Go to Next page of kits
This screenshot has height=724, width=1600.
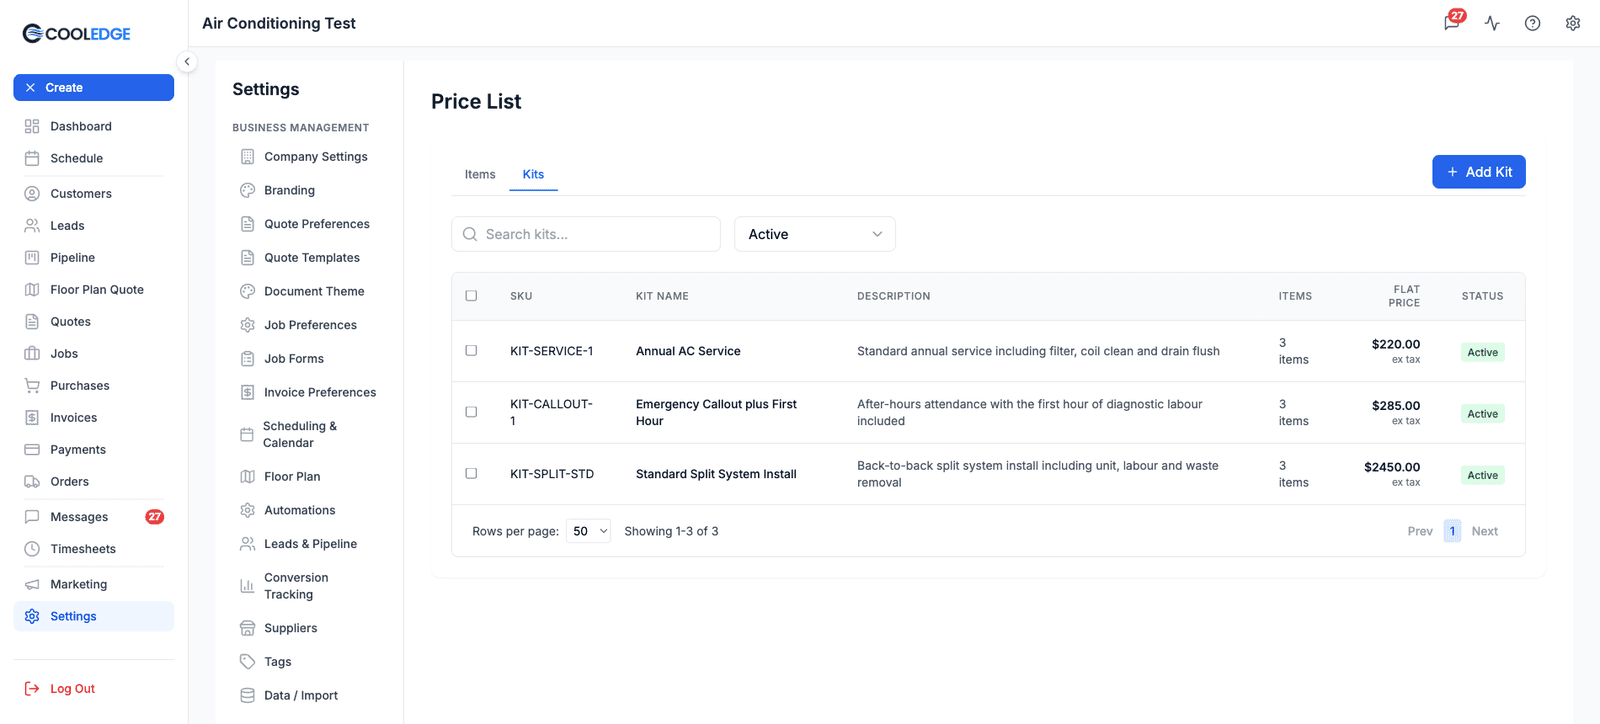(x=1485, y=531)
